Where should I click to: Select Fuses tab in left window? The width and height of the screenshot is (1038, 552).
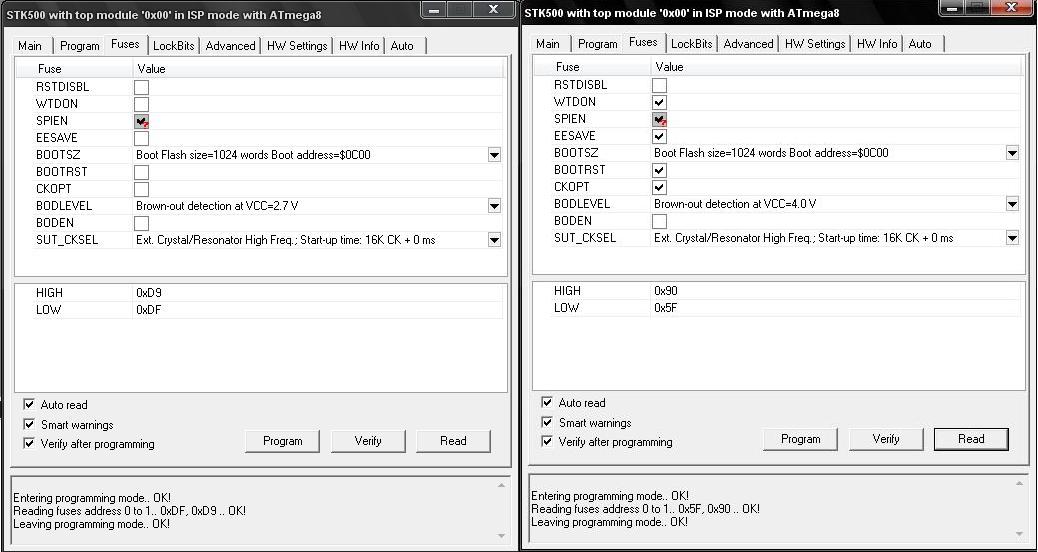click(x=125, y=44)
